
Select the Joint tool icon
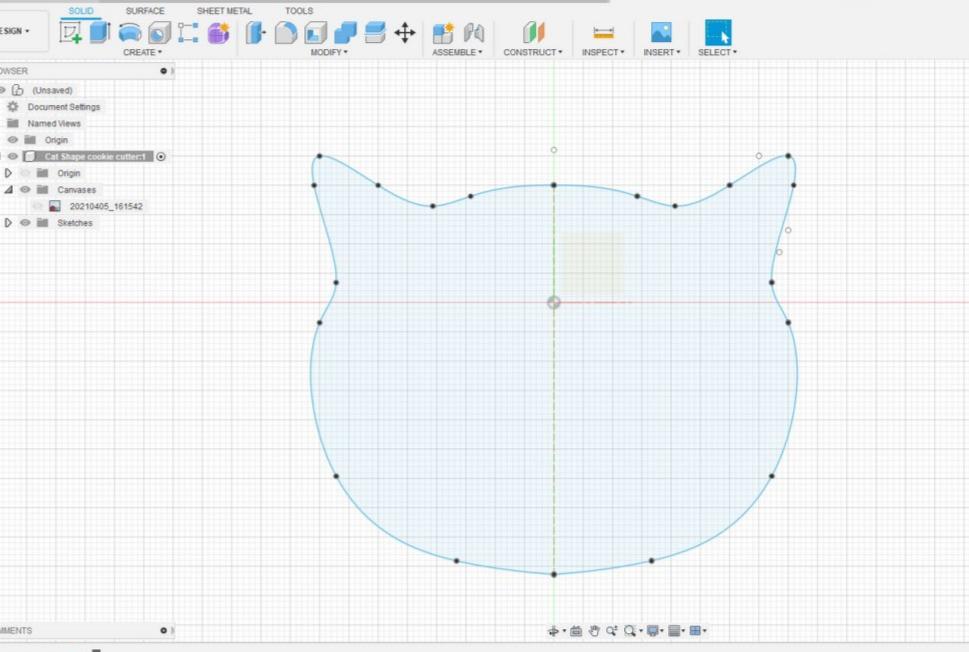[474, 32]
